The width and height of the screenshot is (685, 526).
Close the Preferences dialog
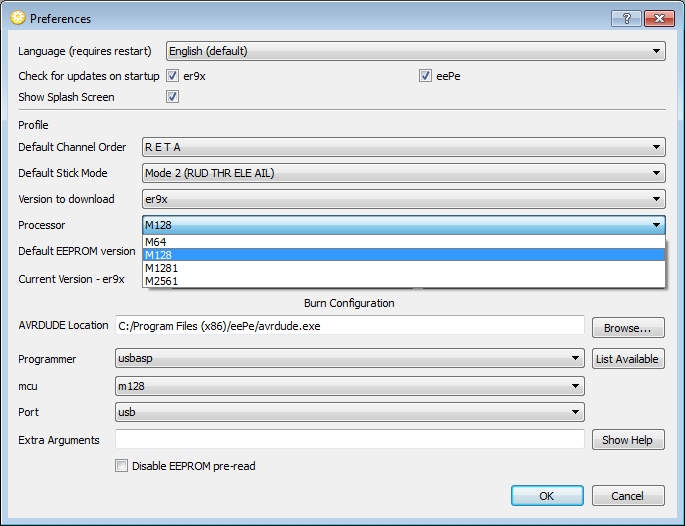coord(659,18)
